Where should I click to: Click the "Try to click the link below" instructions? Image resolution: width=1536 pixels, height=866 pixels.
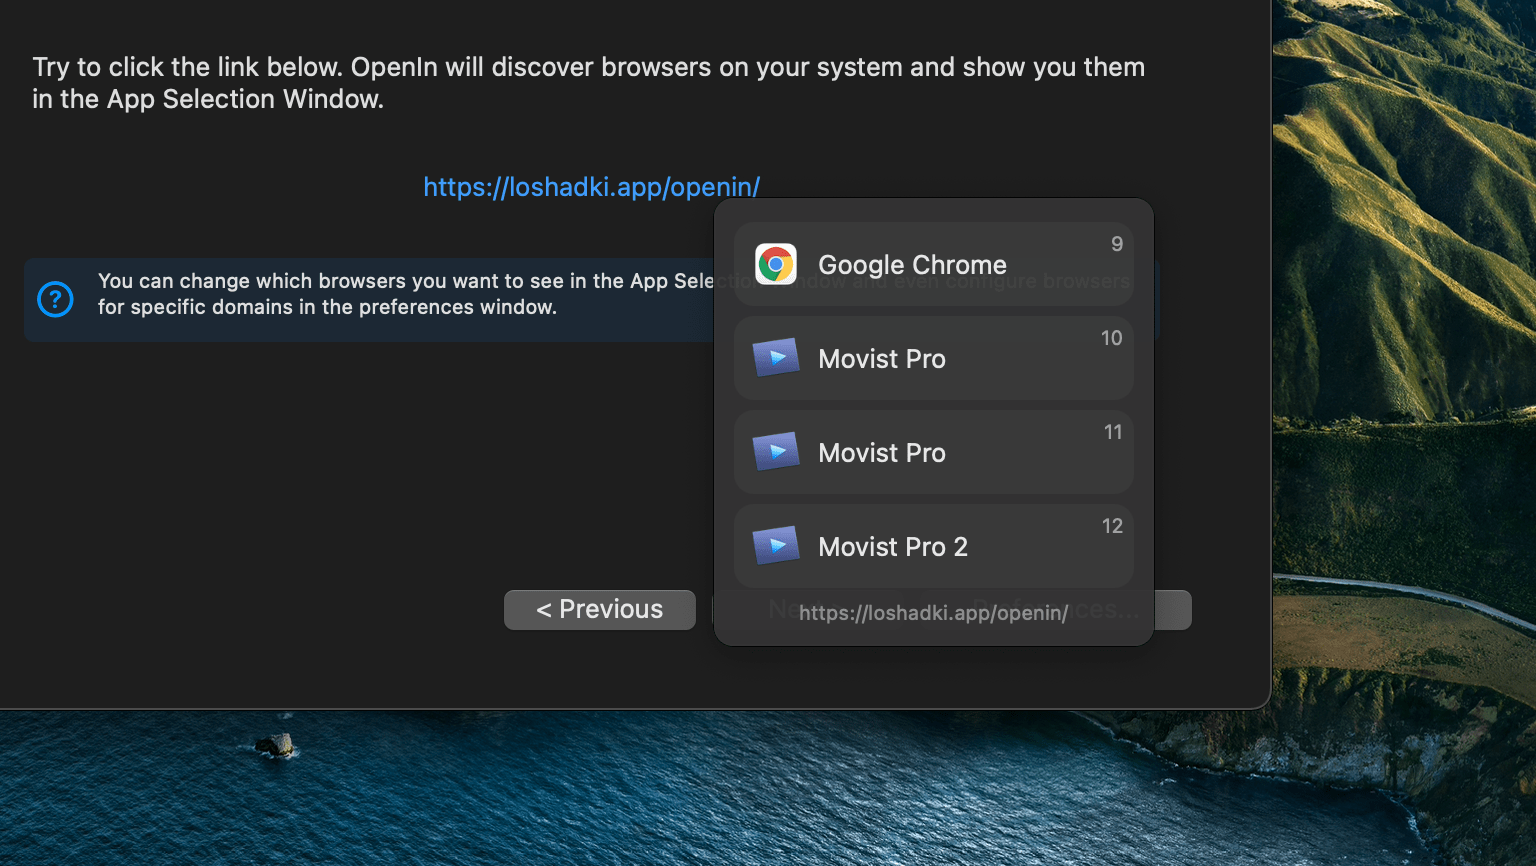[588, 83]
